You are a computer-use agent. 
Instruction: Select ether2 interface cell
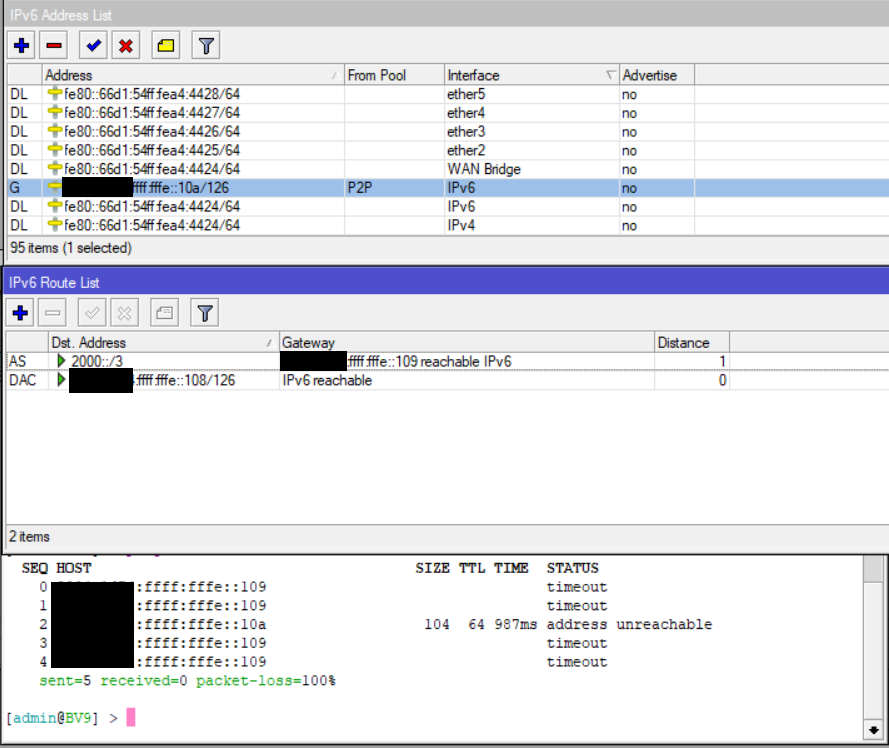click(531, 150)
